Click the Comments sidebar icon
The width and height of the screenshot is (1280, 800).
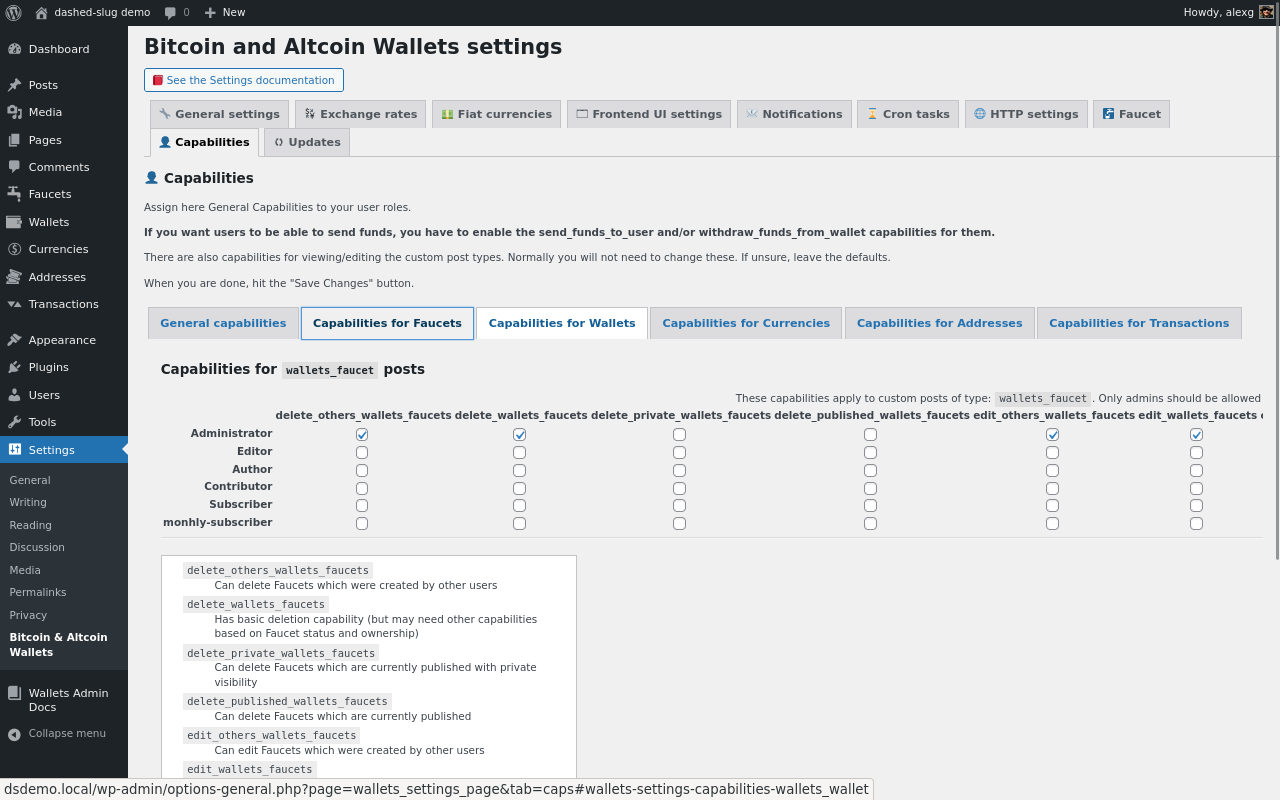(x=14, y=167)
